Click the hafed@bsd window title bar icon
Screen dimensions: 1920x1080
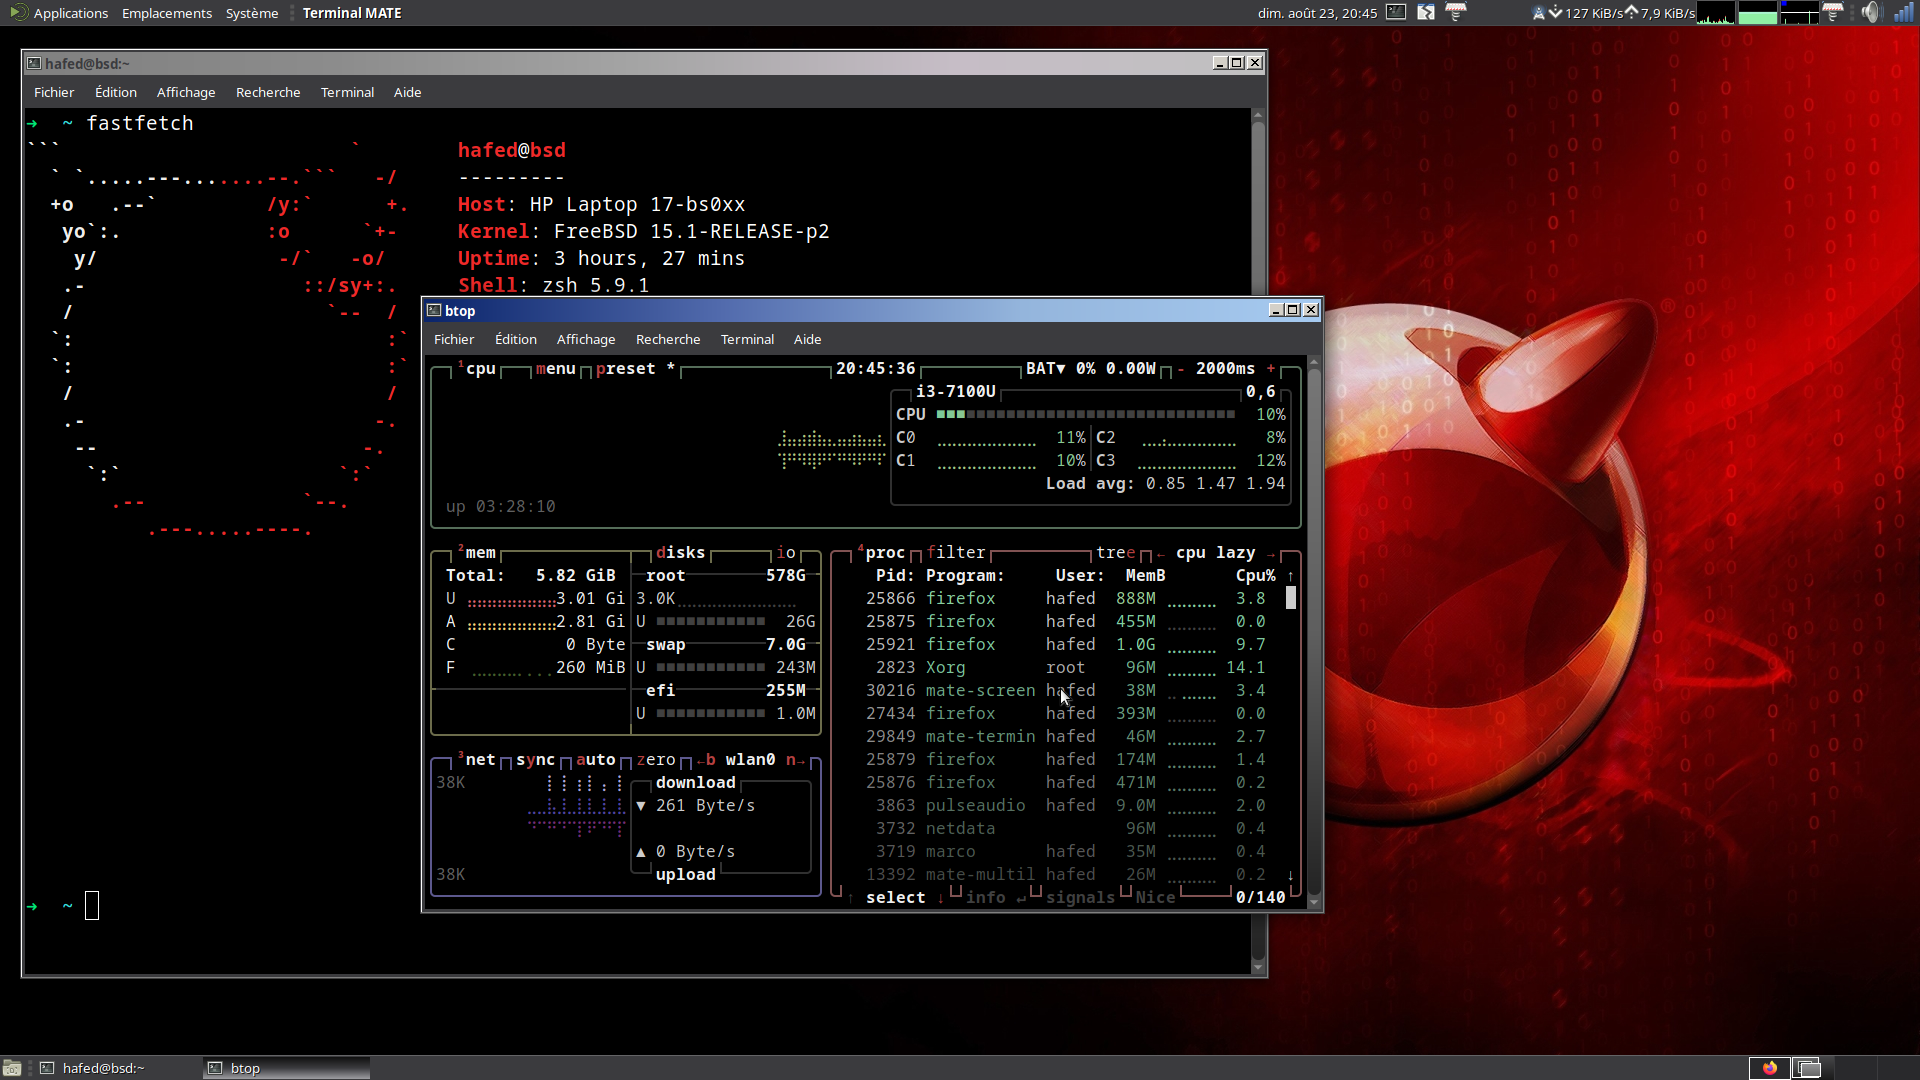pyautogui.click(x=34, y=63)
